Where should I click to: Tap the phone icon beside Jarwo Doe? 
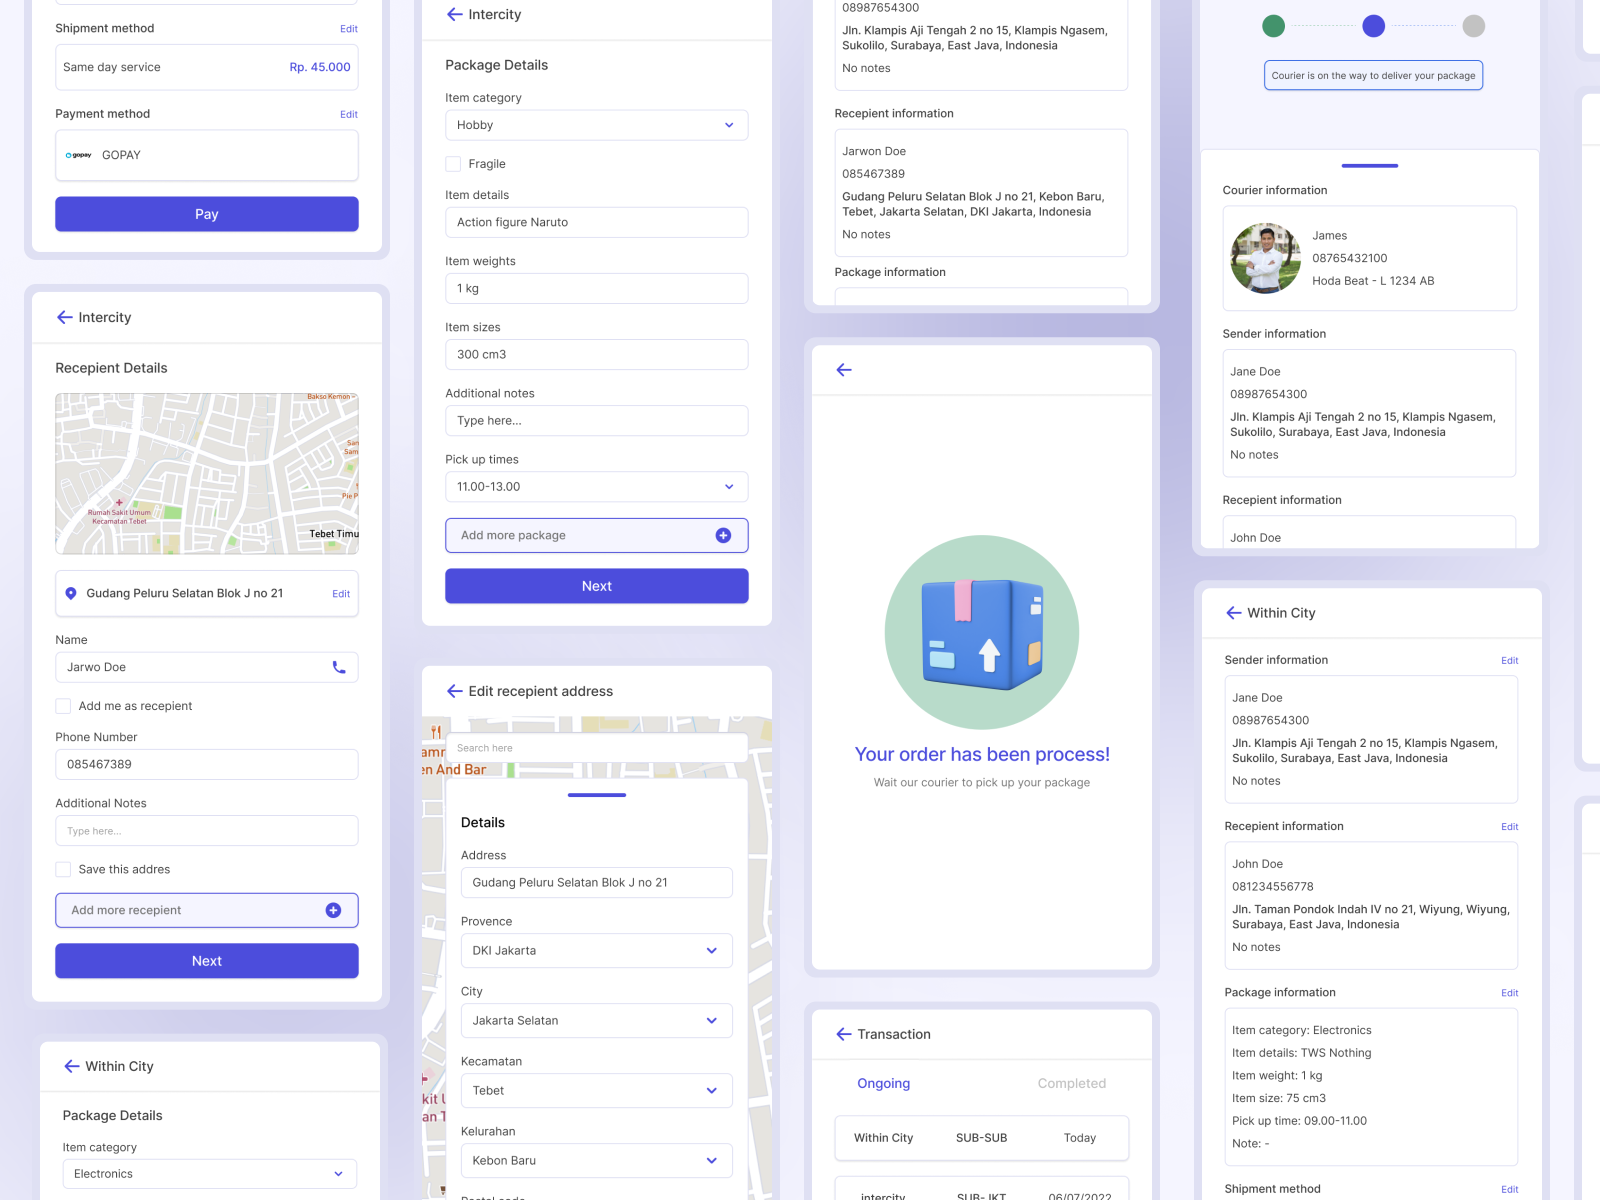pos(340,667)
